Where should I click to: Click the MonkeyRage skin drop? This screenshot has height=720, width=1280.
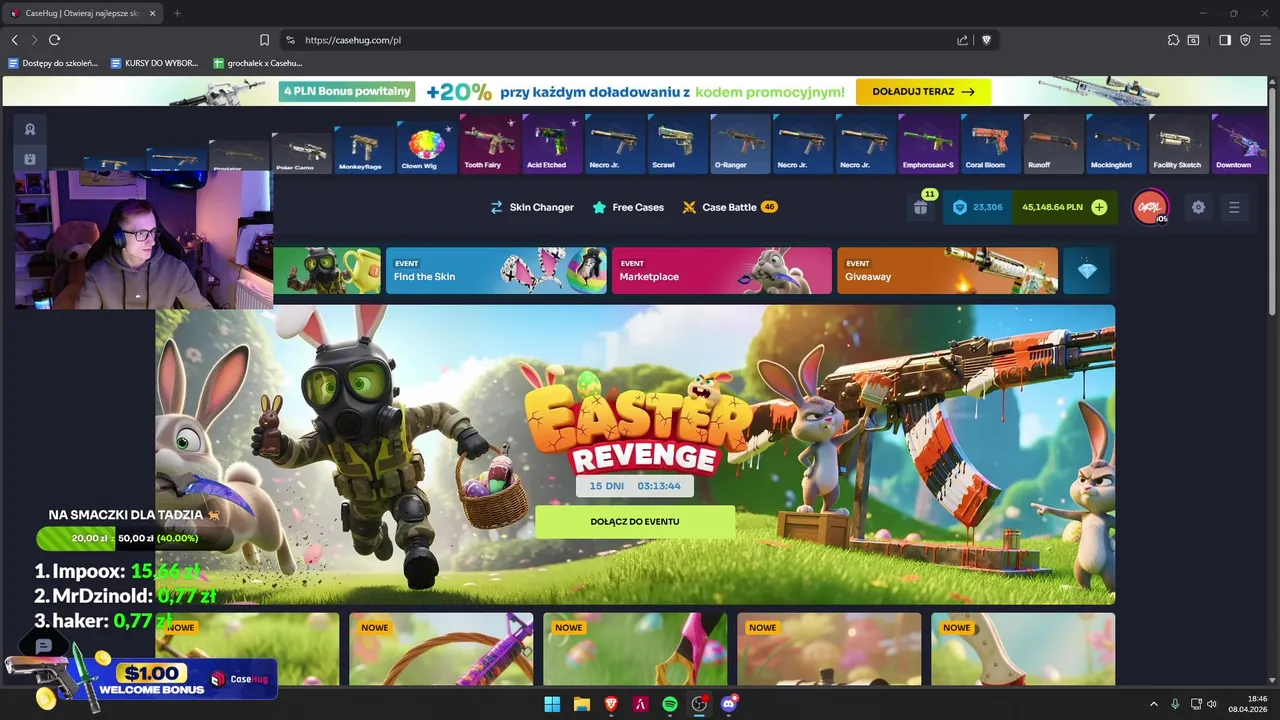pos(363,149)
